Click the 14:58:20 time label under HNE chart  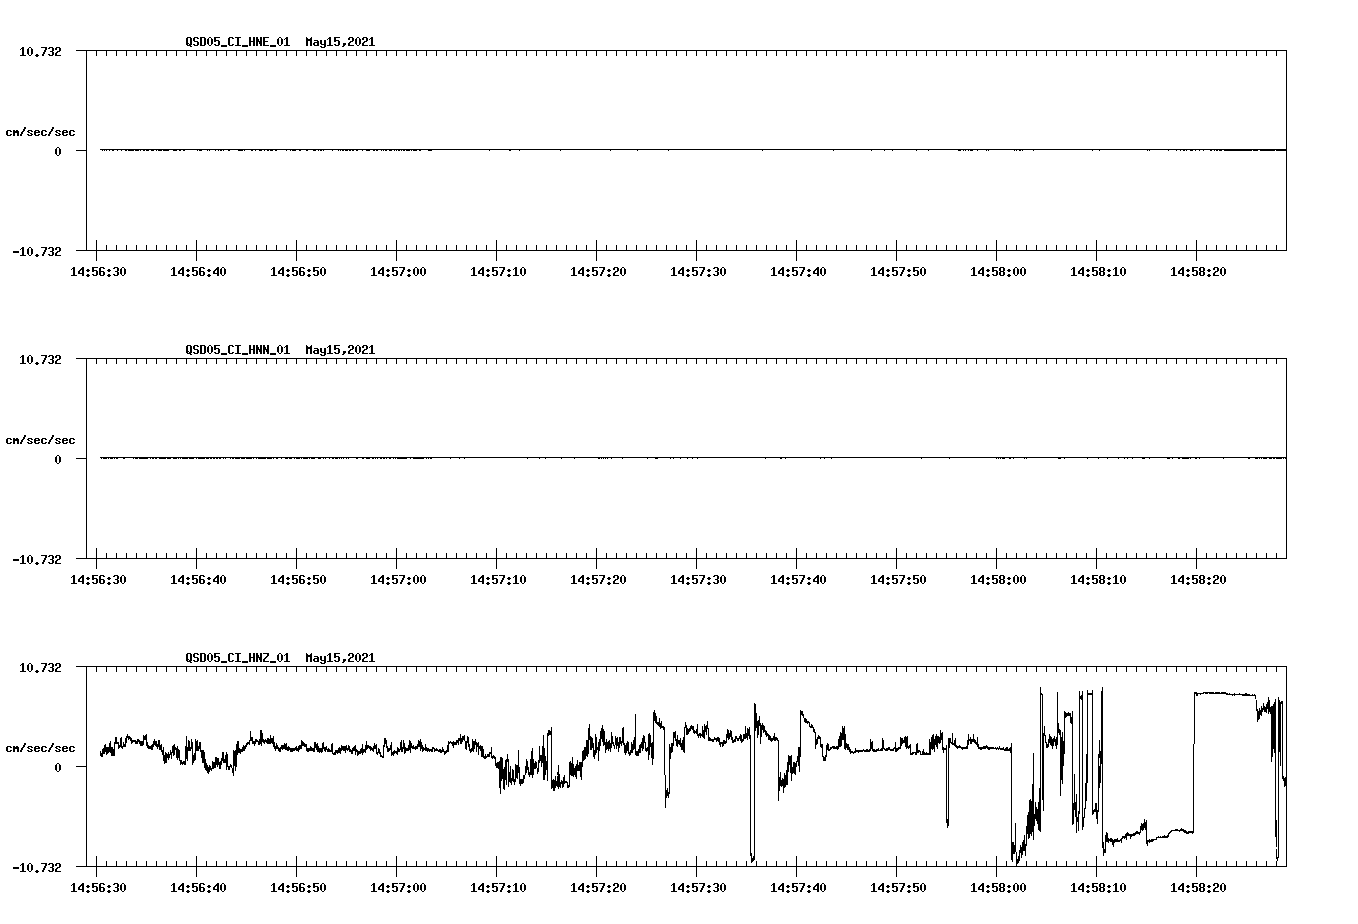tap(1197, 271)
